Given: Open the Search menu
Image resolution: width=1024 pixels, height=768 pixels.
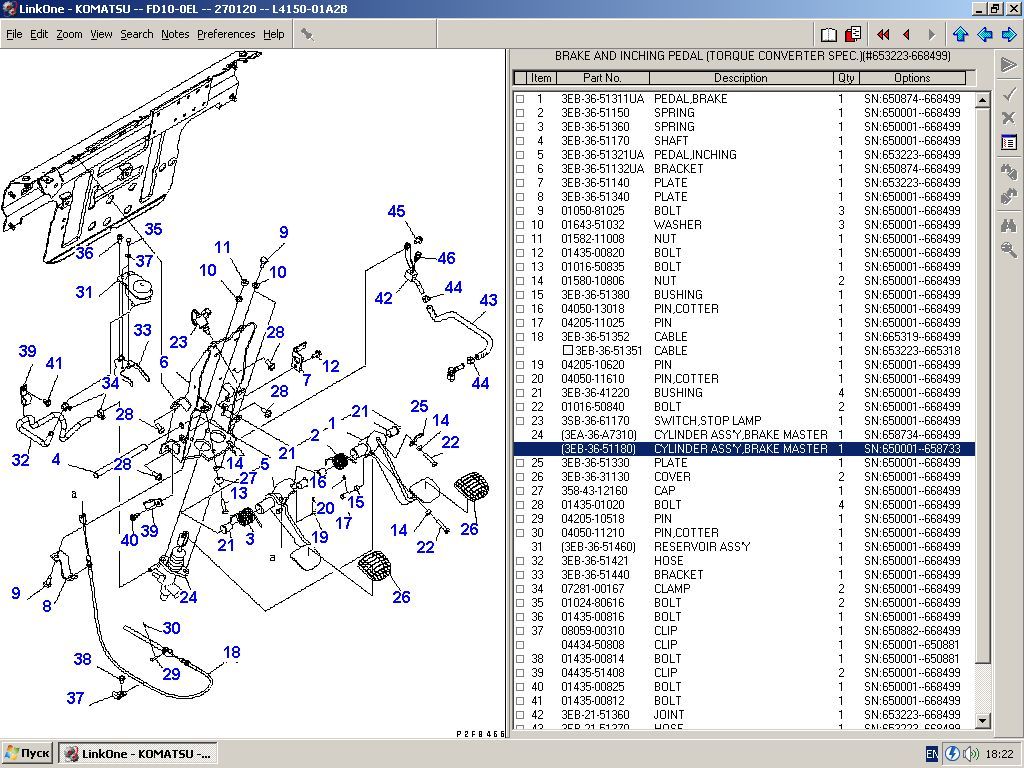Looking at the screenshot, I should coord(136,34).
